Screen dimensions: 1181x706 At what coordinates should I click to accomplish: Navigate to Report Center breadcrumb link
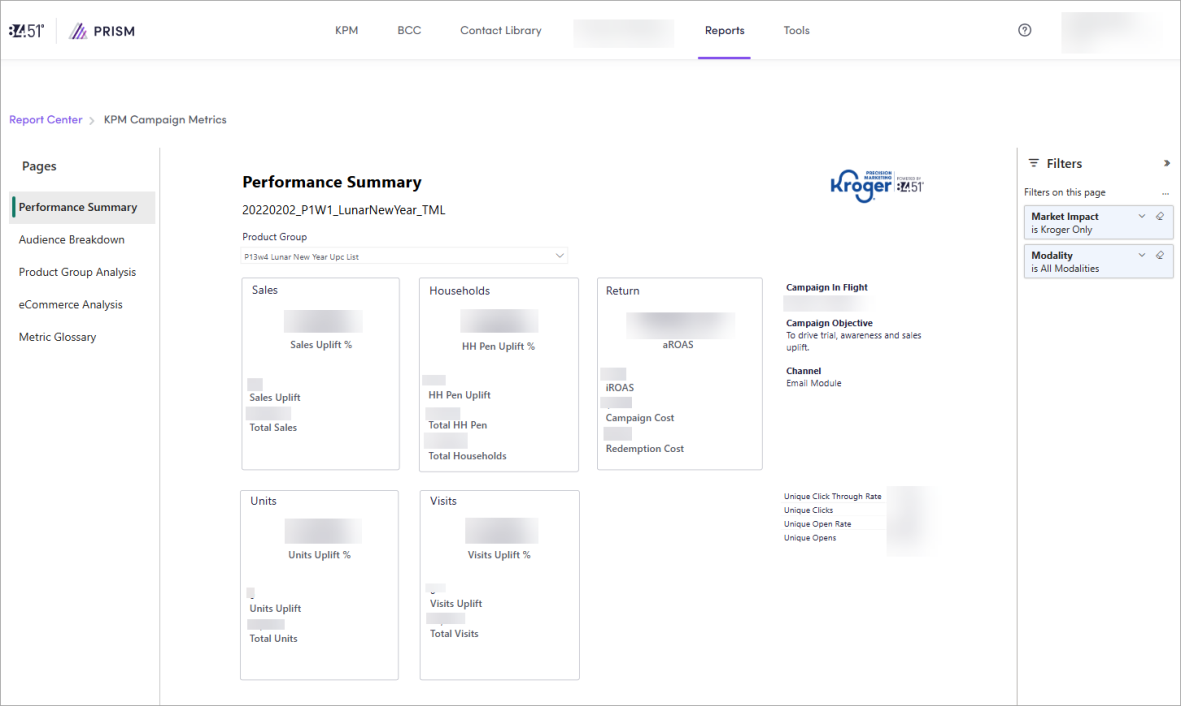click(46, 120)
